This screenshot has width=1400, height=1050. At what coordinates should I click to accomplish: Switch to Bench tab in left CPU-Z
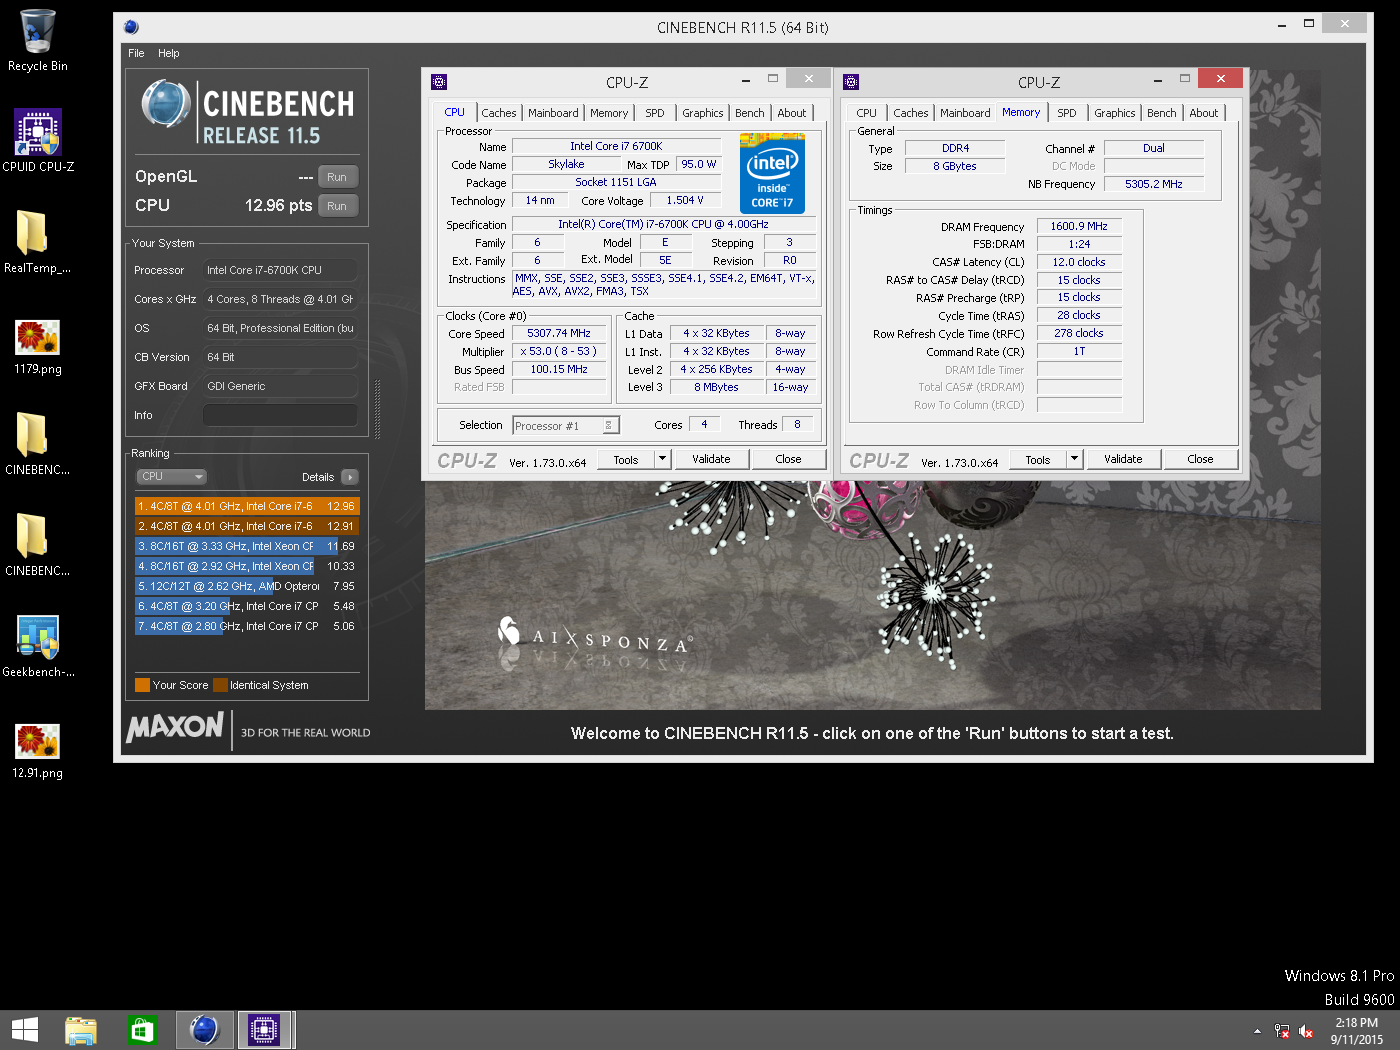tap(750, 113)
